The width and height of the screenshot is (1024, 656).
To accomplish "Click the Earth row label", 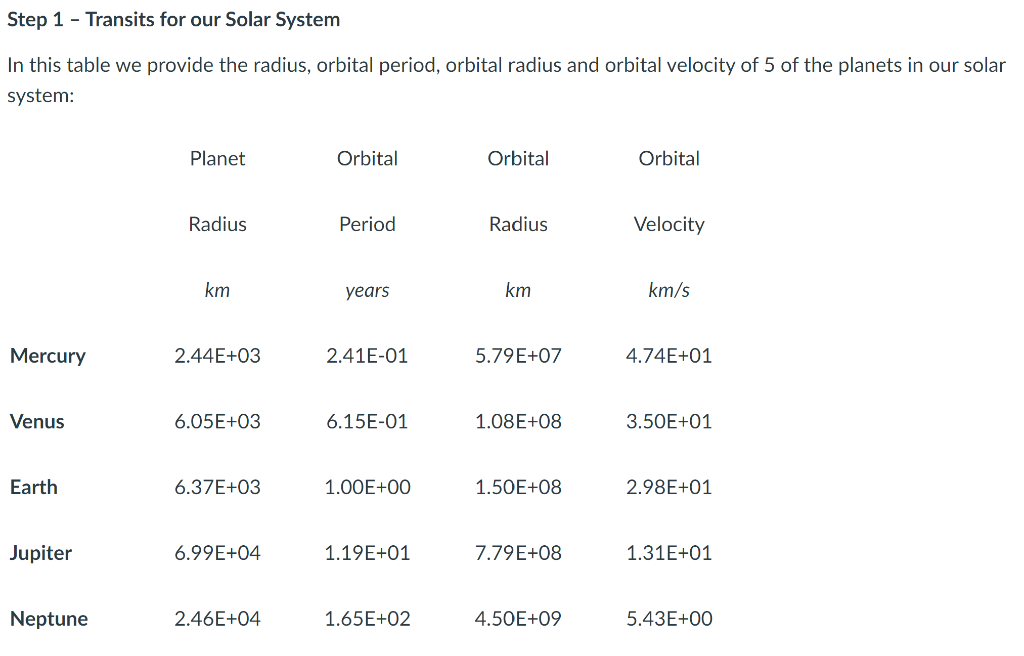I will [x=34, y=487].
